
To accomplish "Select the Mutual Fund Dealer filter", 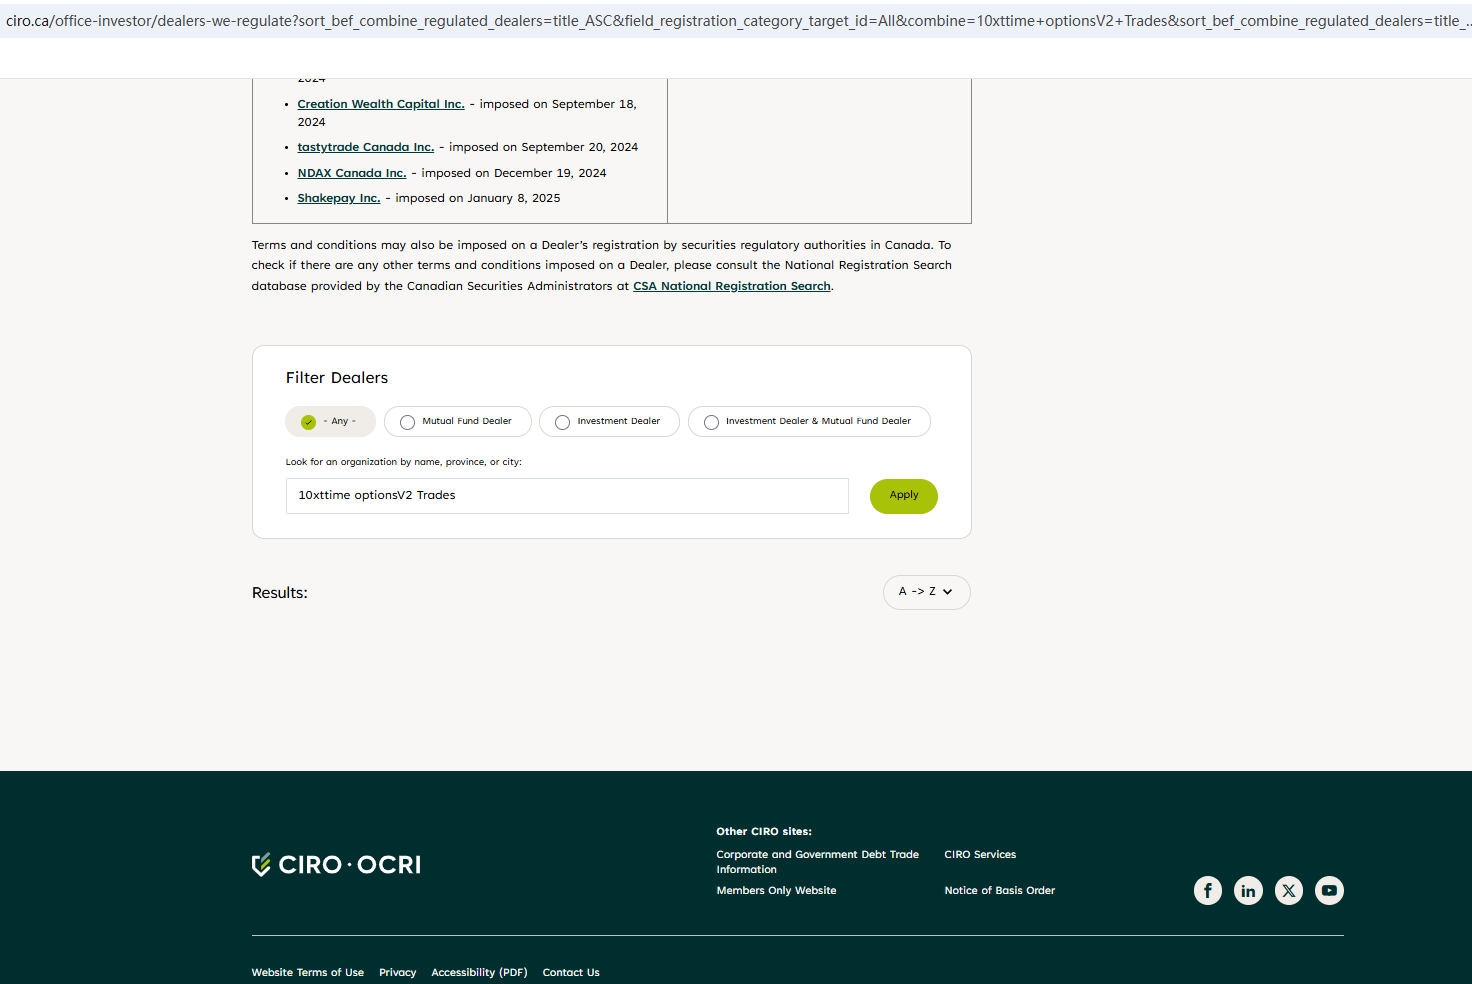I will (458, 422).
